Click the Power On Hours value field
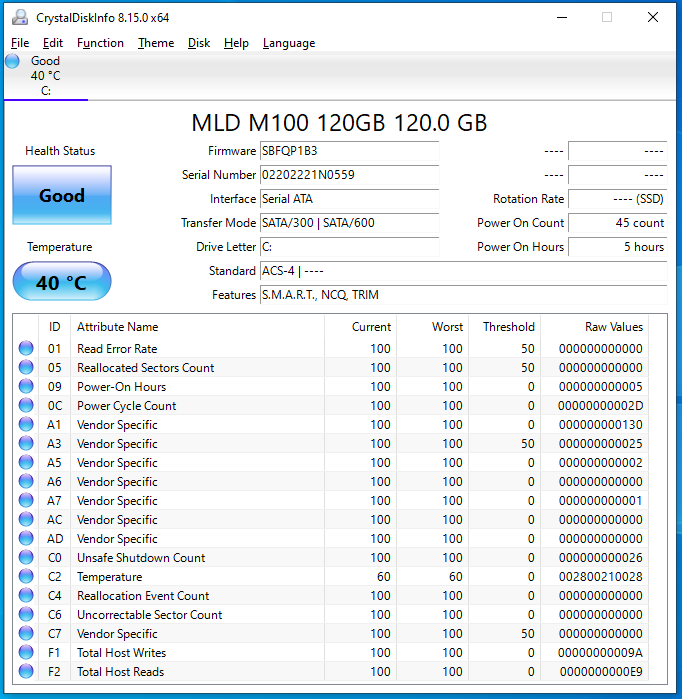Image resolution: width=682 pixels, height=699 pixels. click(618, 247)
